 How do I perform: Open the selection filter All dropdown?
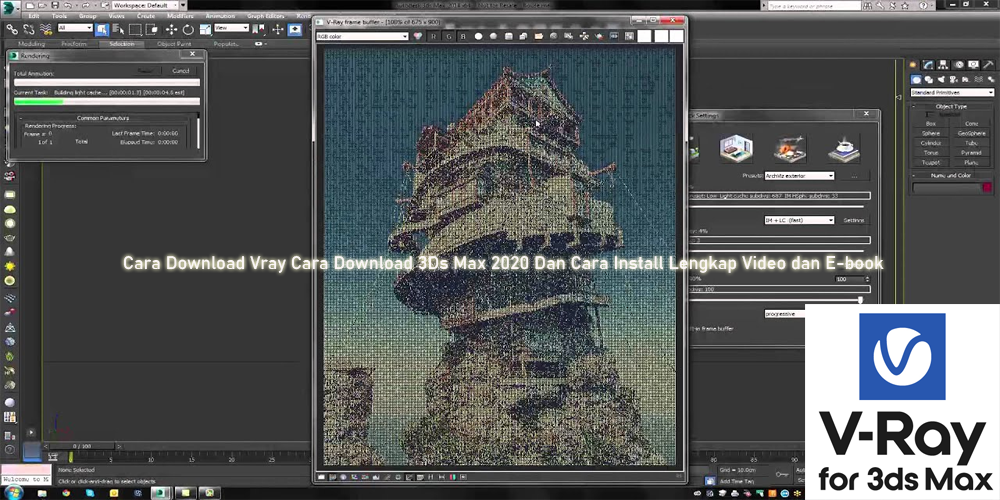(75, 28)
